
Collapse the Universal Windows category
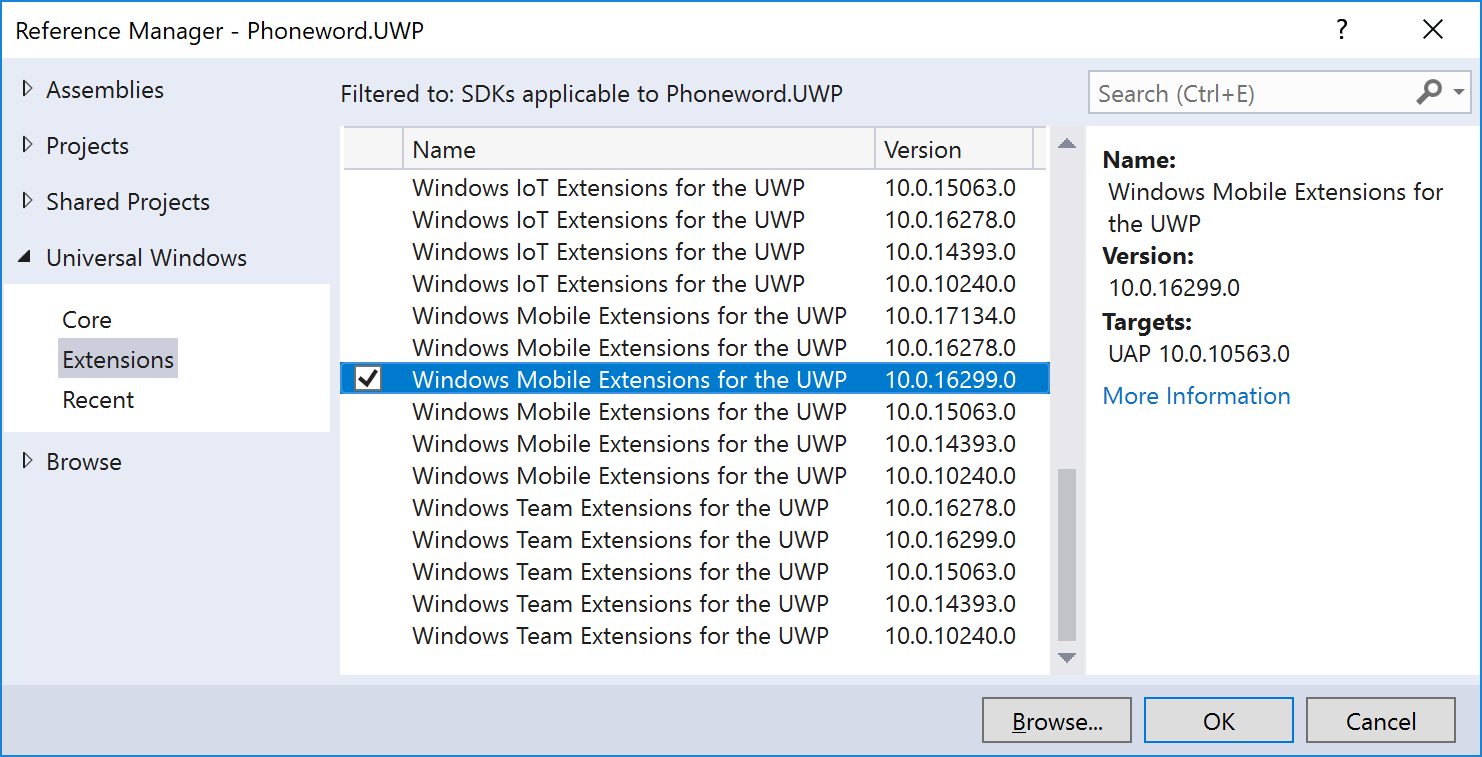[x=26, y=258]
